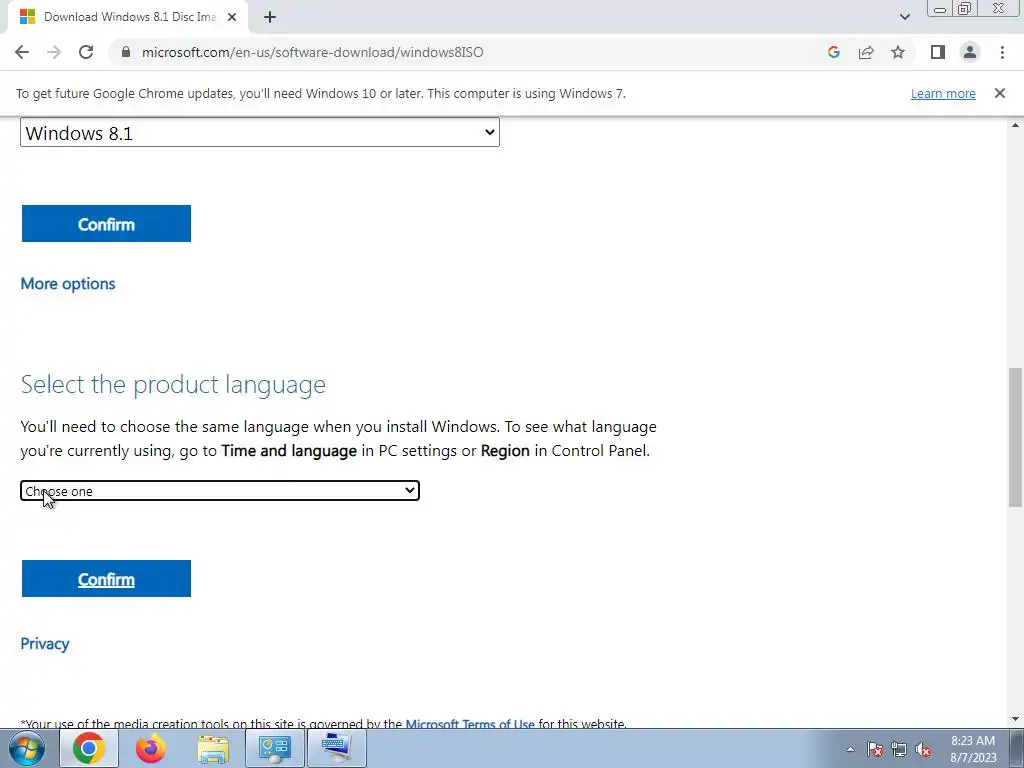Go back using the browser back arrow

coord(22,52)
